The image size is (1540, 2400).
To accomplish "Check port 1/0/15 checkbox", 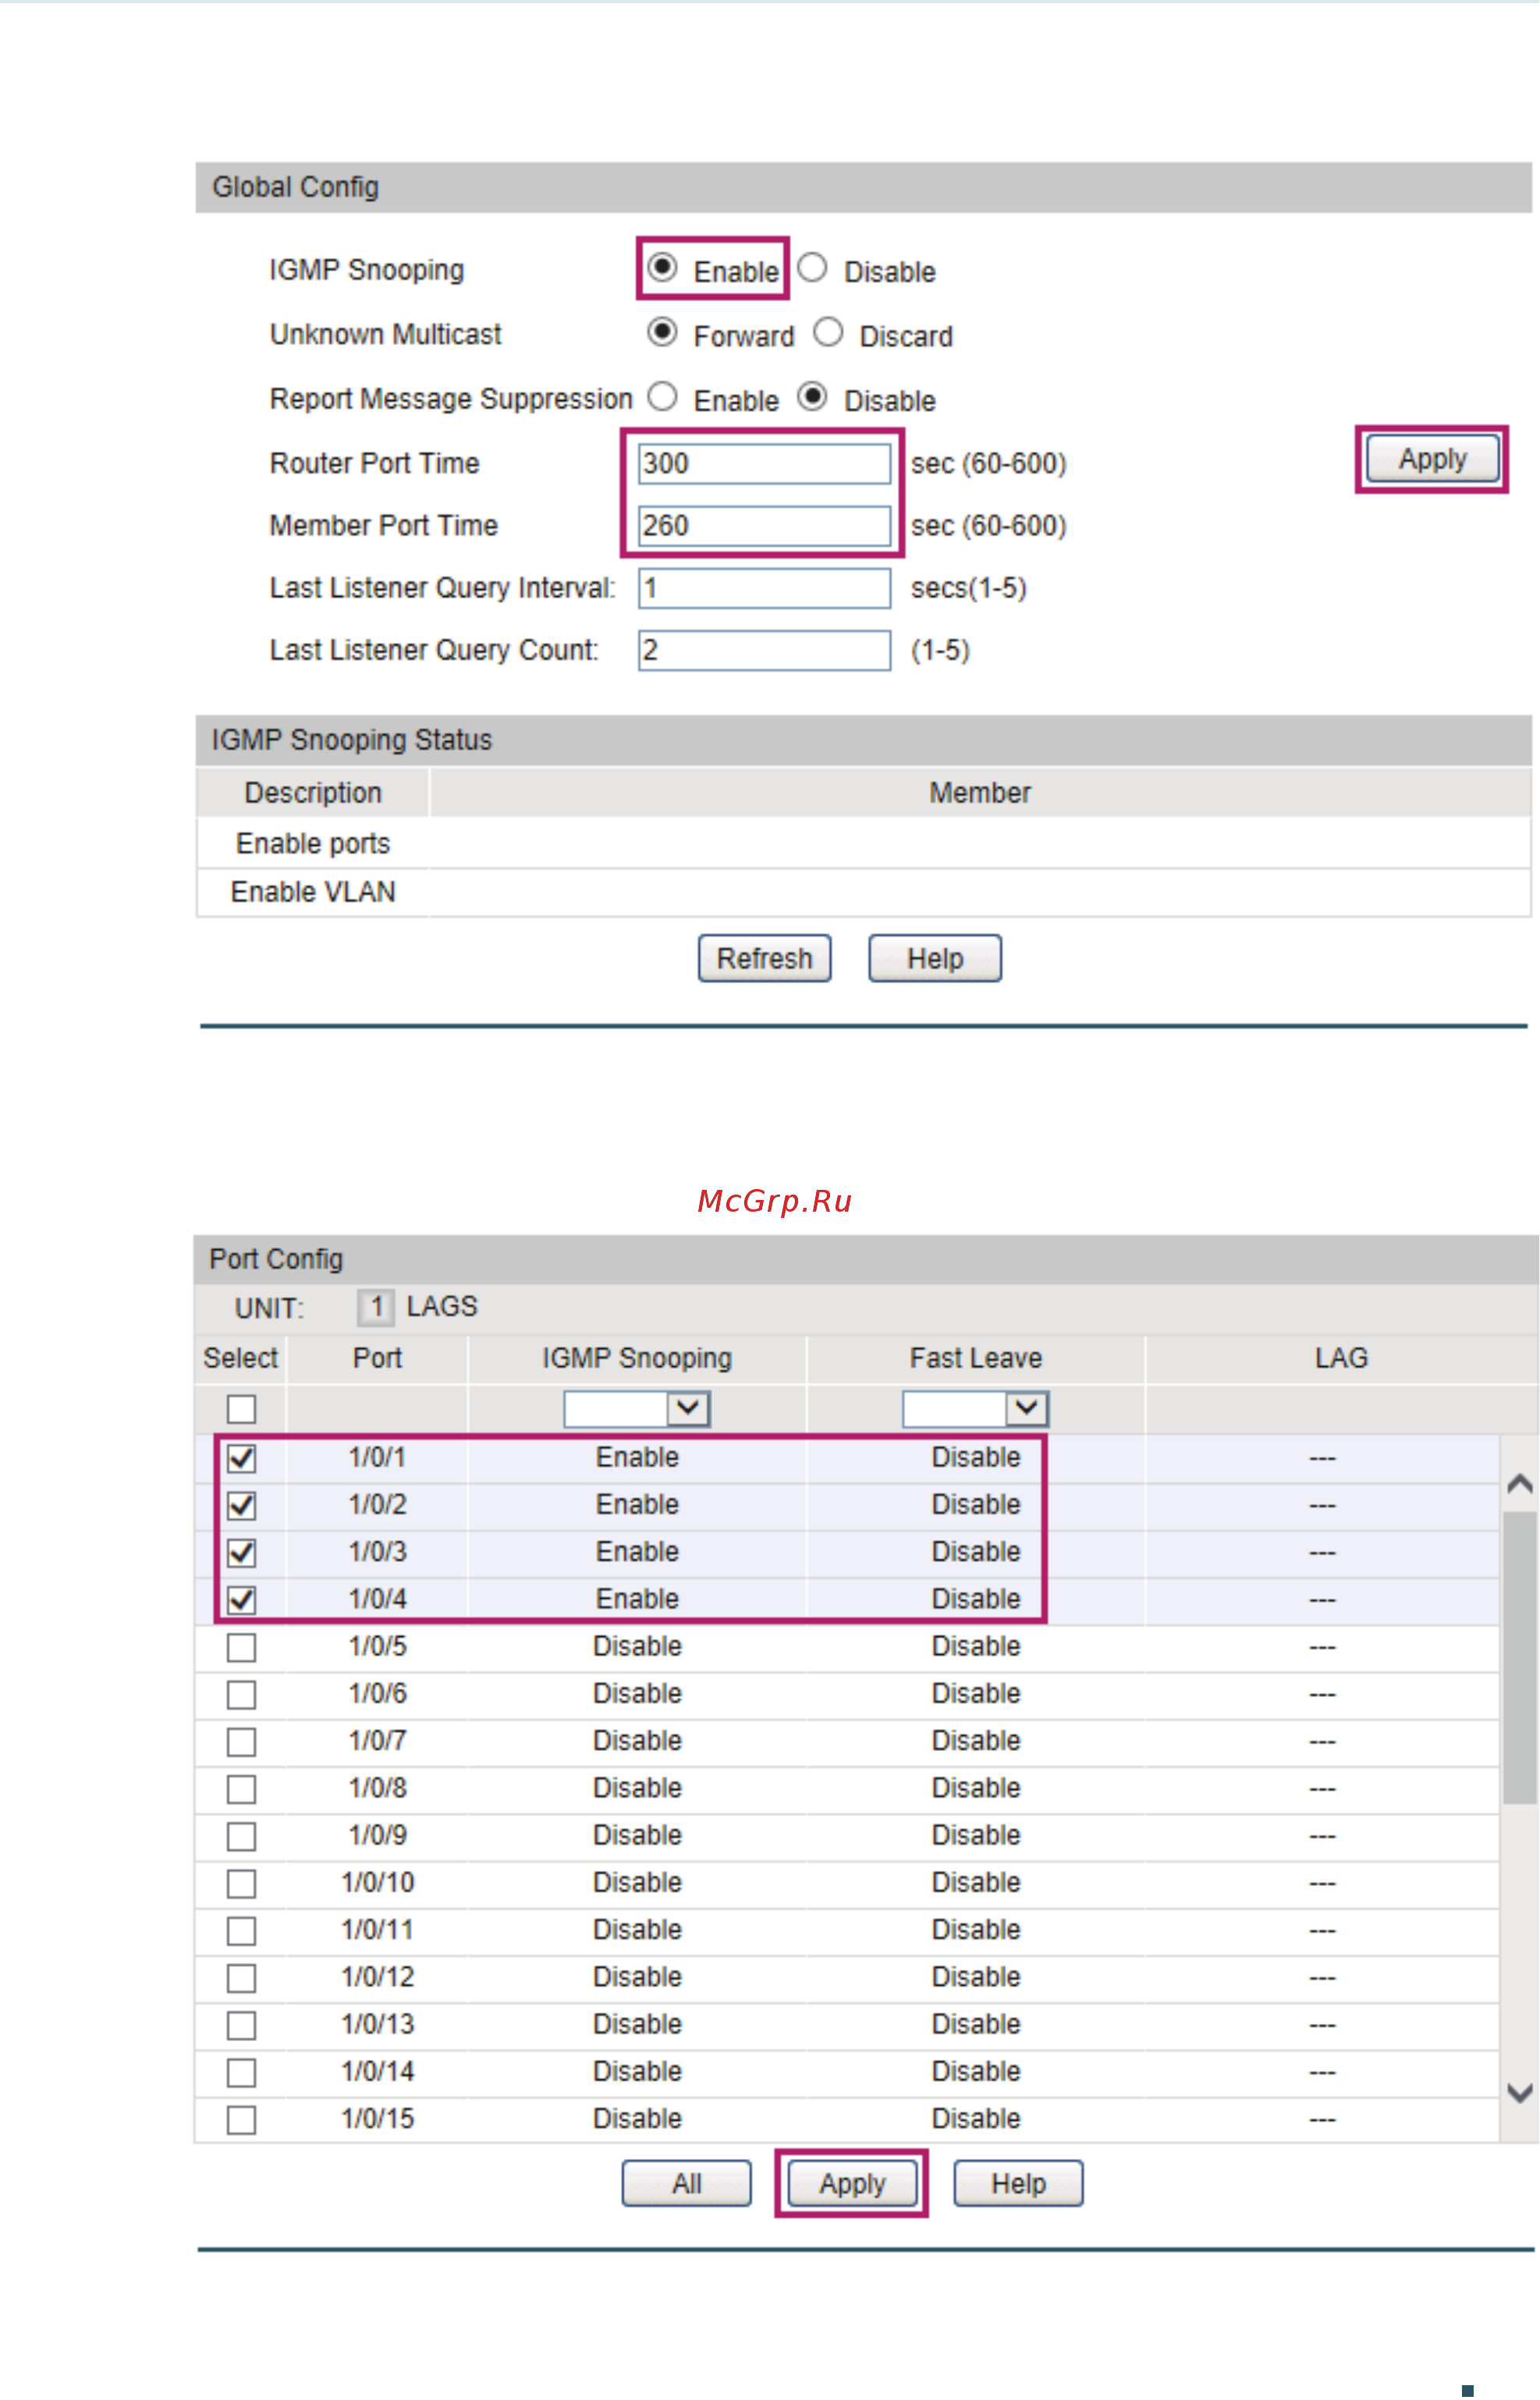I will (241, 2119).
